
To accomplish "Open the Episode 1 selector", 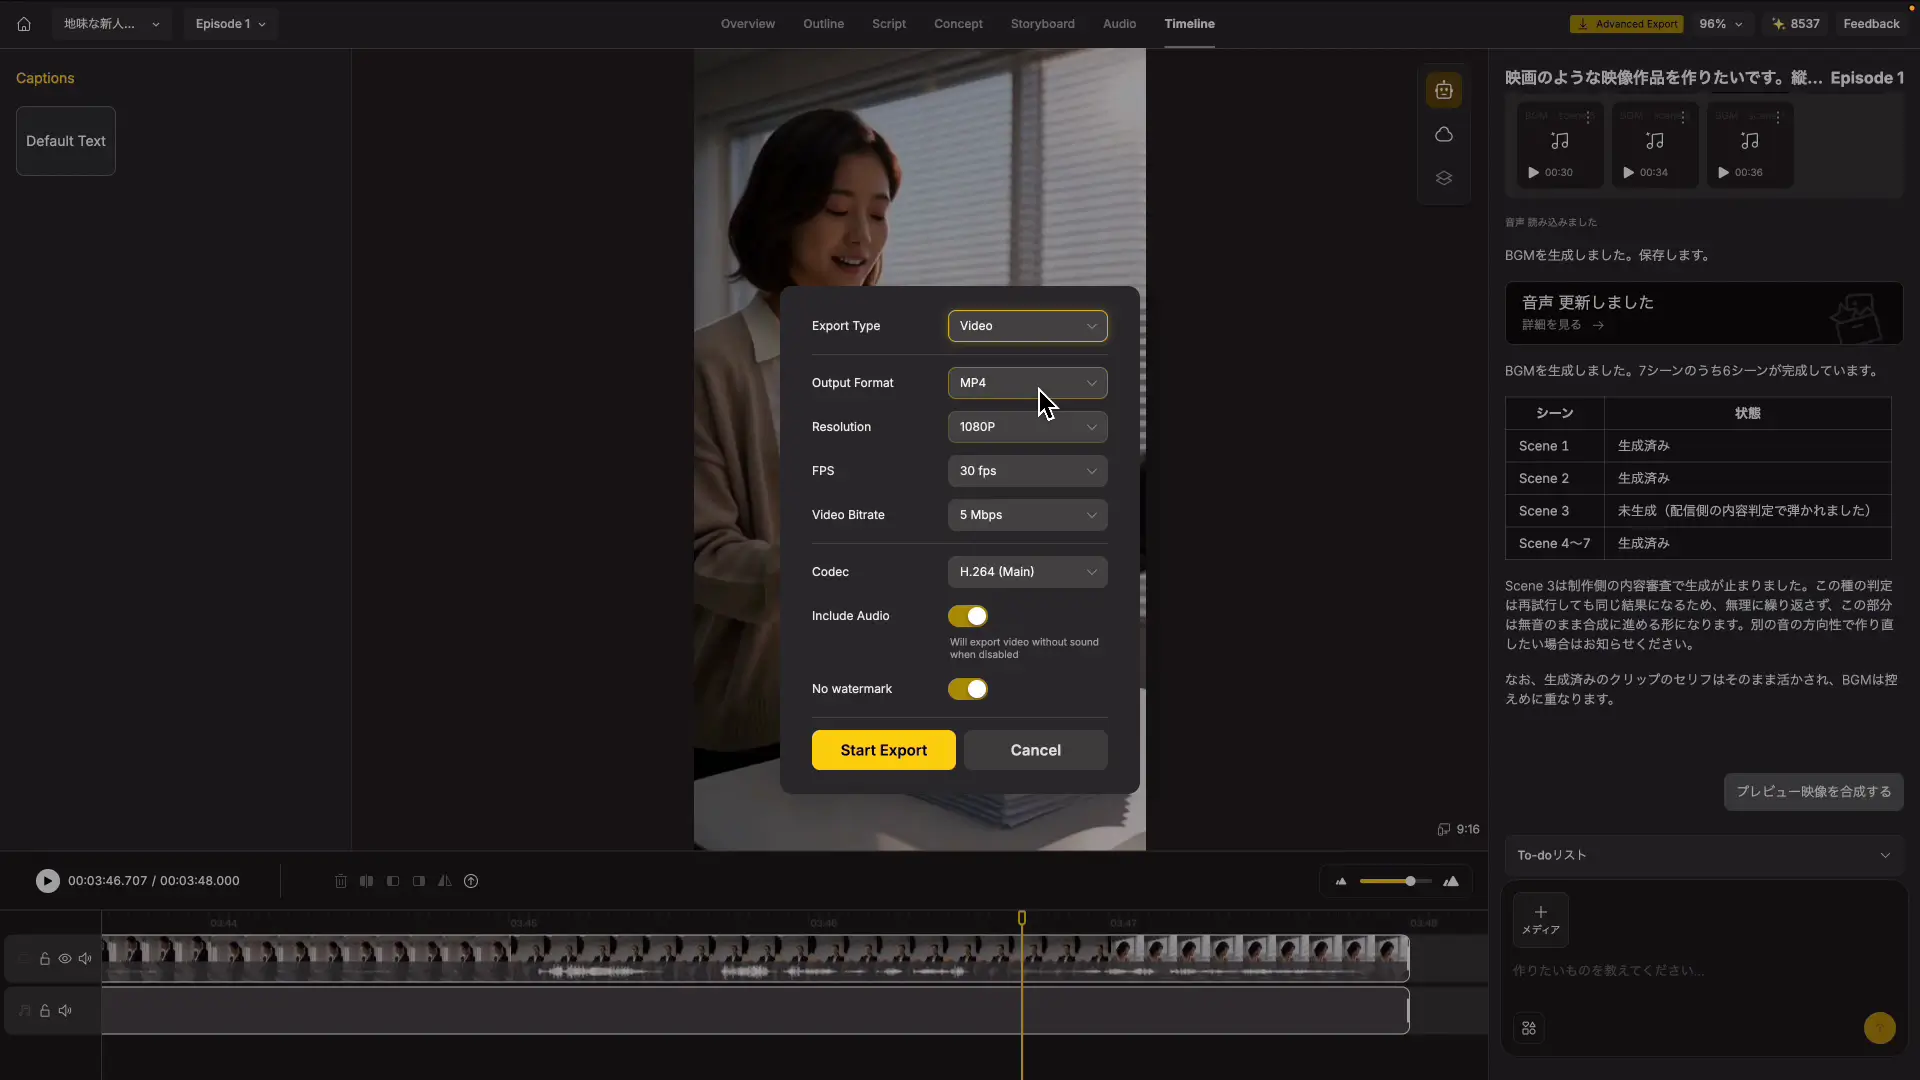I will (230, 24).
